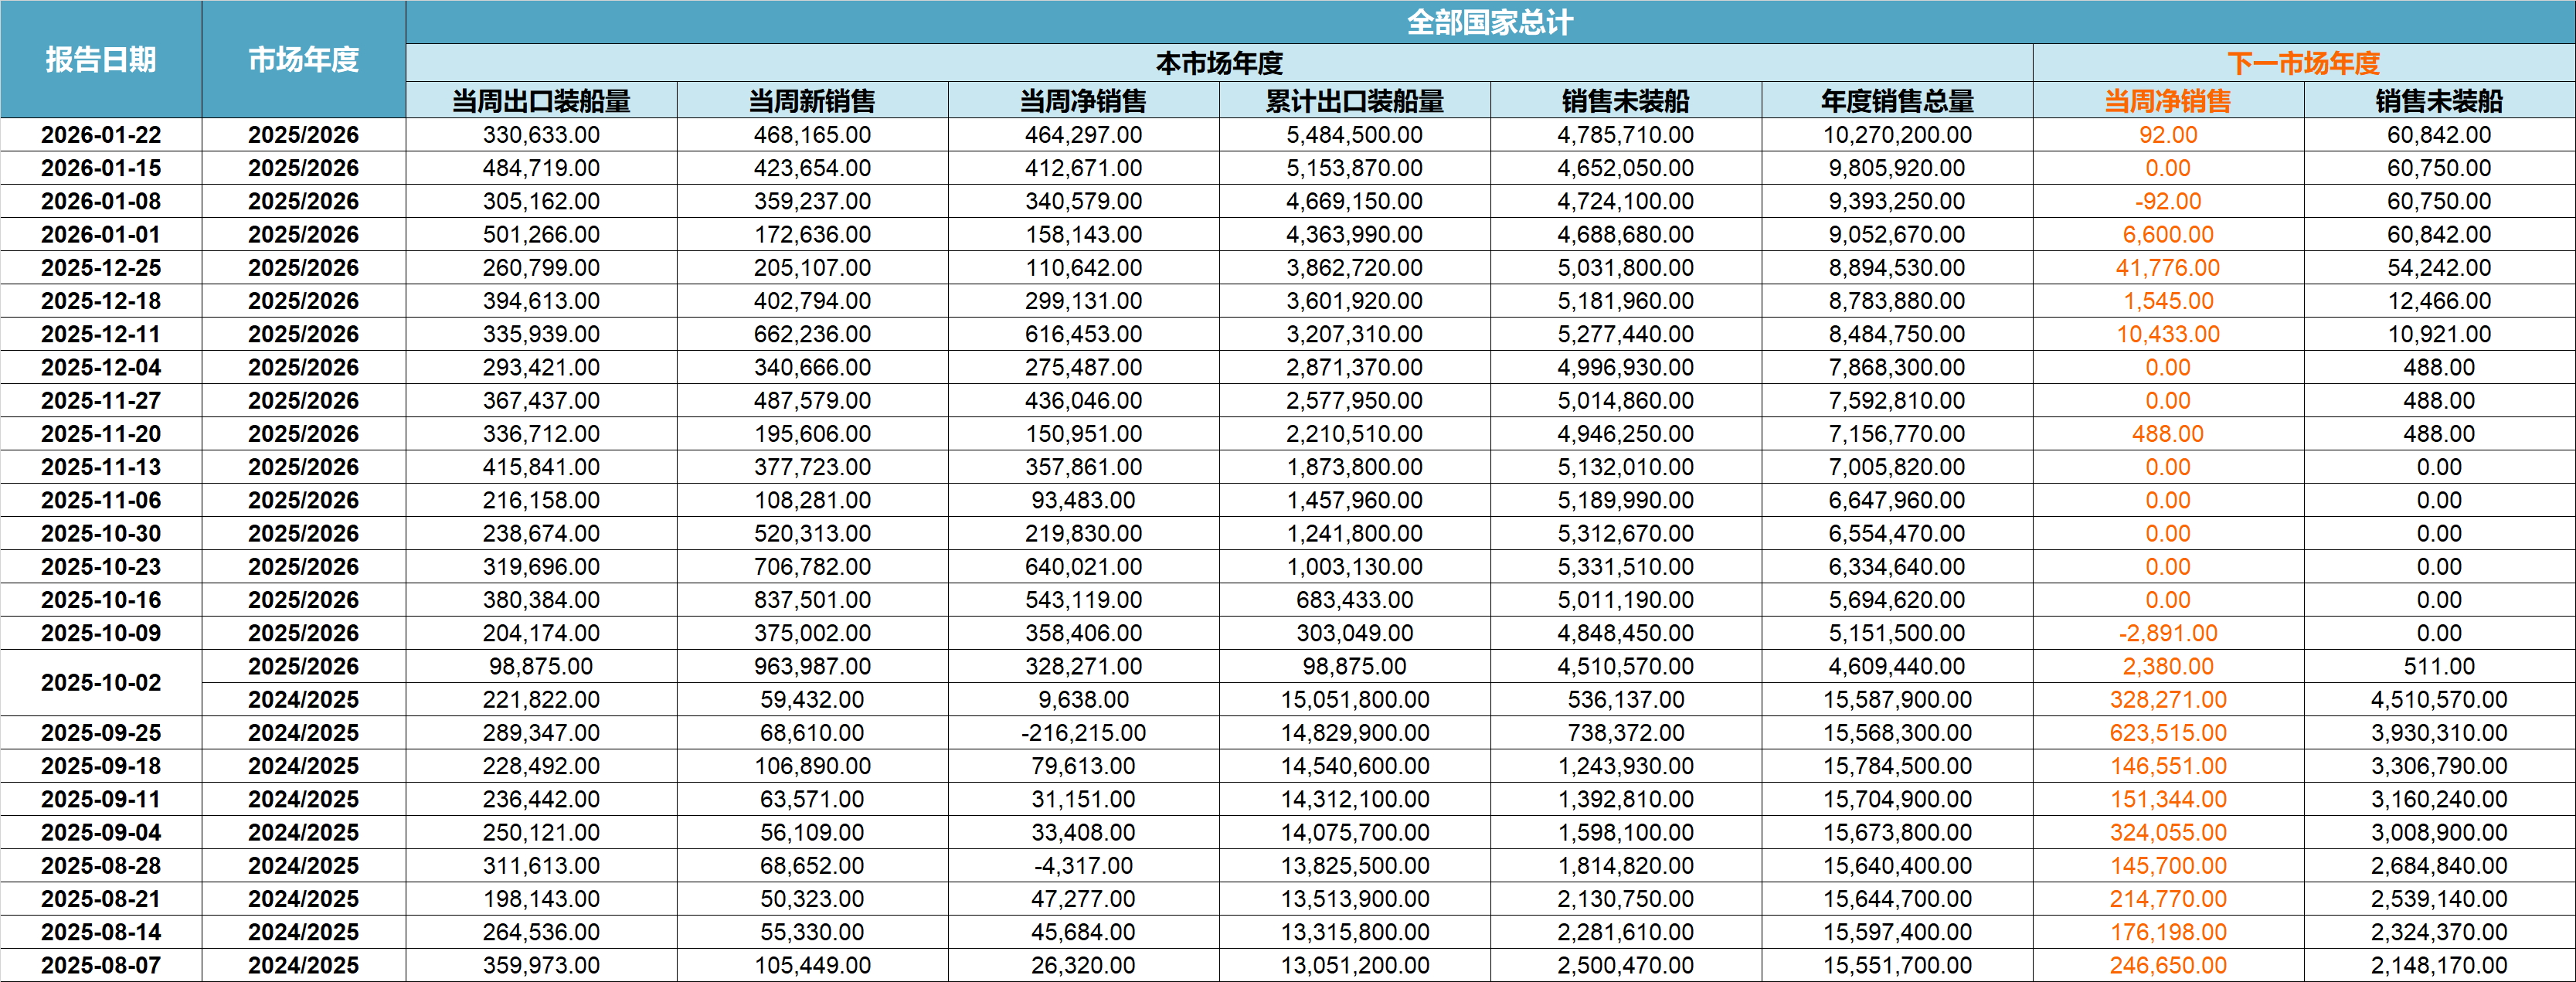Select the 963,987.00 new sales cell
This screenshot has width=2576, height=982.
pyautogui.click(x=812, y=666)
